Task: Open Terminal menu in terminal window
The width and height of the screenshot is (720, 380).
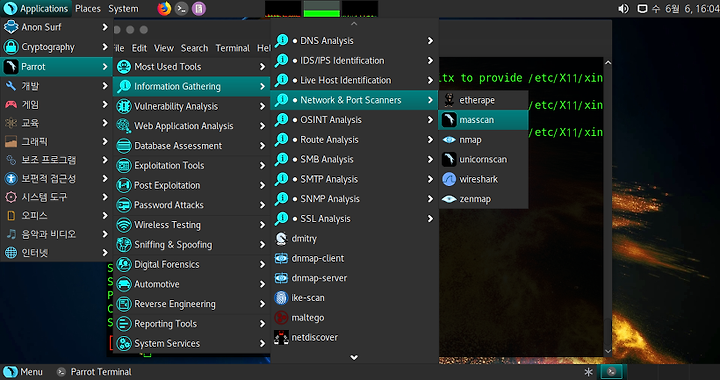Action: [x=232, y=48]
